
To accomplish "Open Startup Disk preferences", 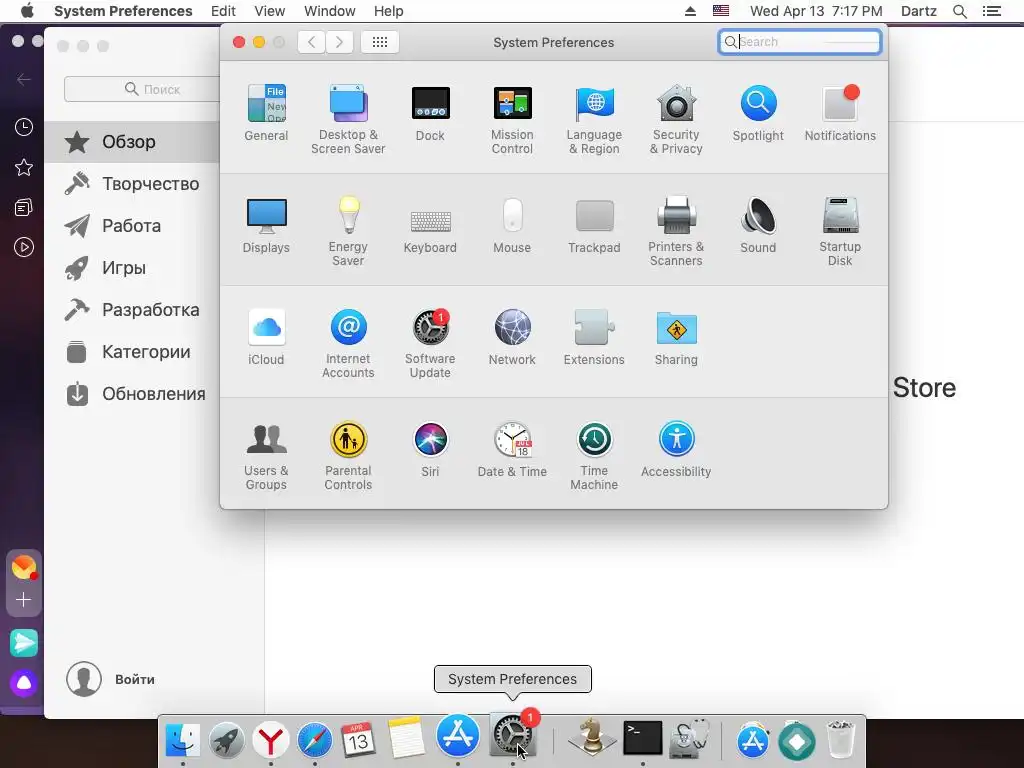I will 840,232.
